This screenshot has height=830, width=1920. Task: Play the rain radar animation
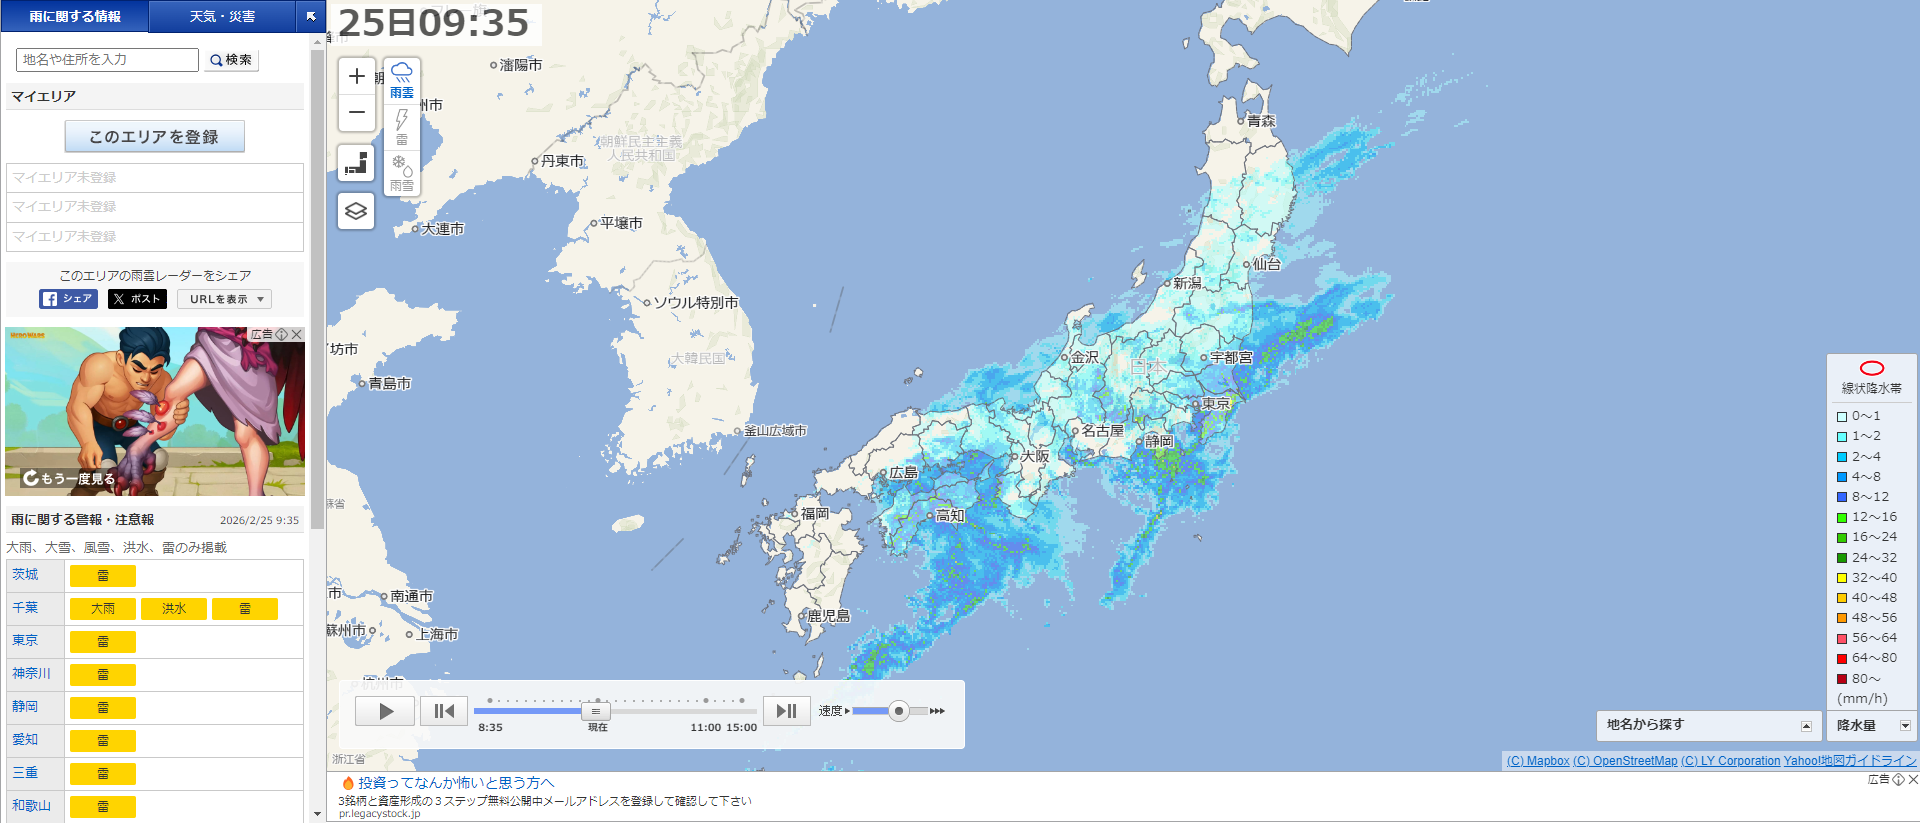(x=385, y=711)
